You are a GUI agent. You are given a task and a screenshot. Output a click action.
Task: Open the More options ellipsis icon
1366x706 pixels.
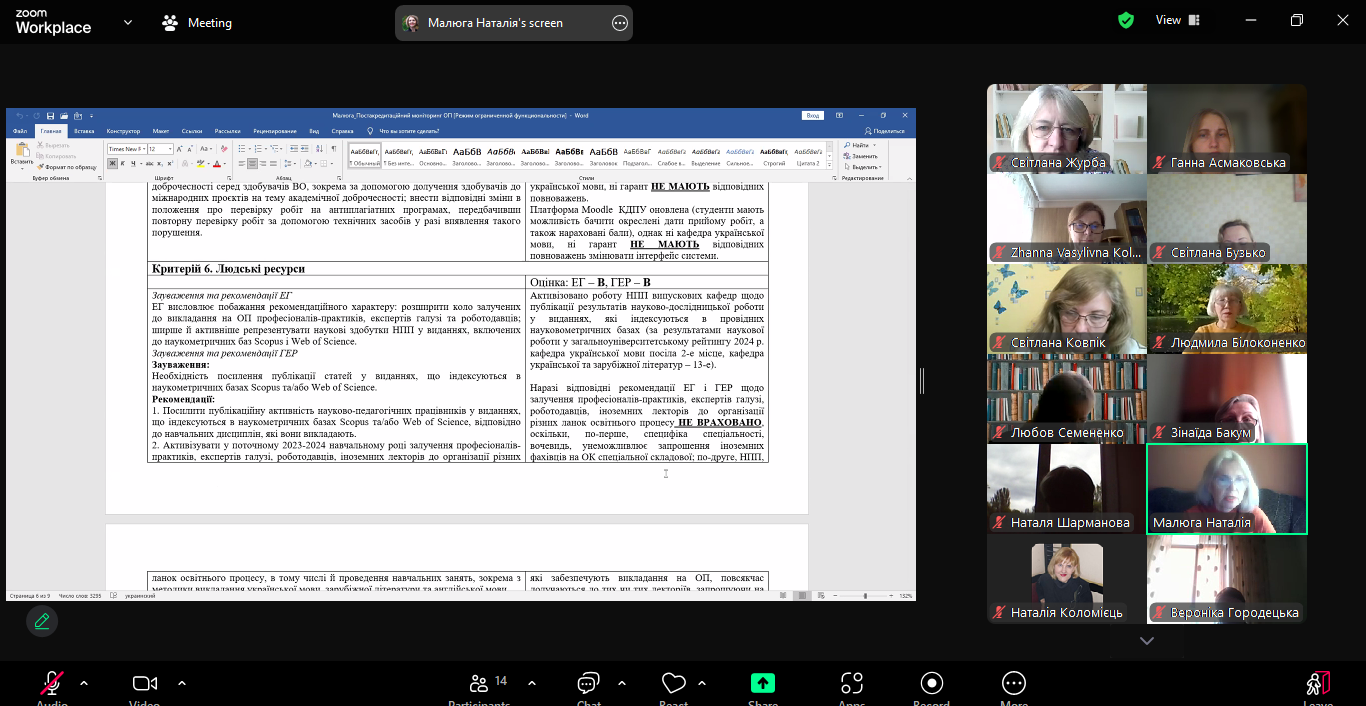1013,684
